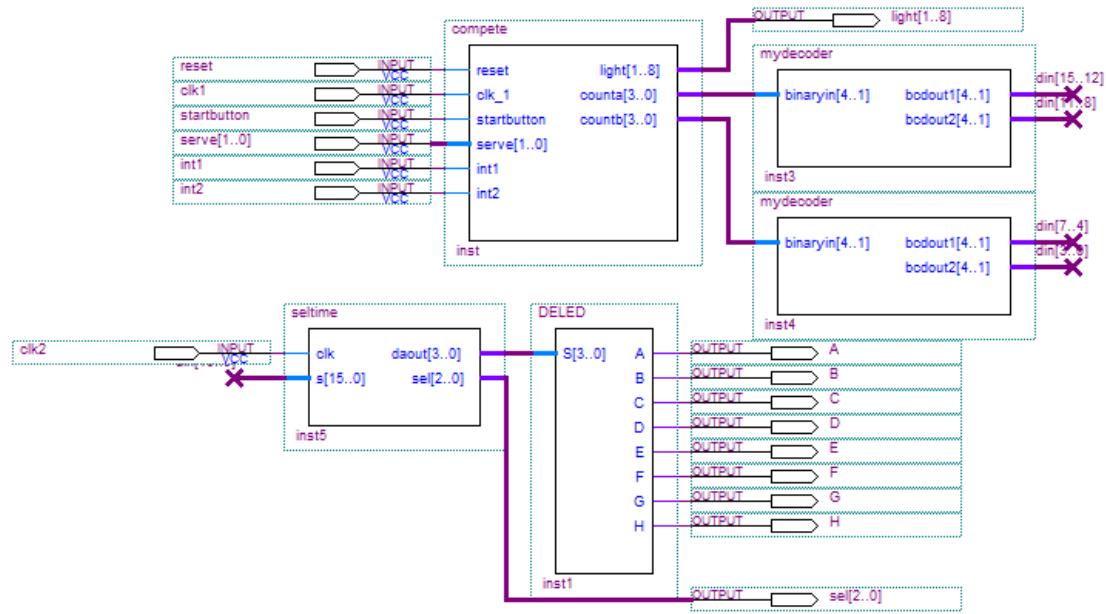Click output pin symbol A
Image resolution: width=1106 pixels, height=614 pixels.
[x=795, y=353]
